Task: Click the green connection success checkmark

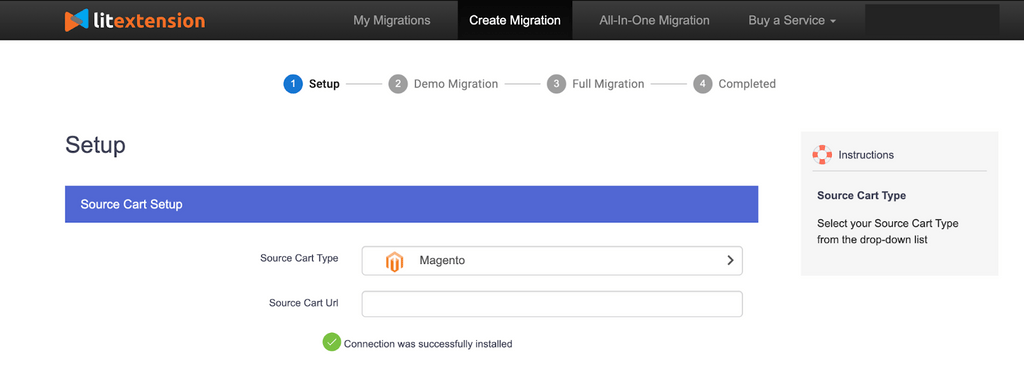Action: (x=332, y=342)
